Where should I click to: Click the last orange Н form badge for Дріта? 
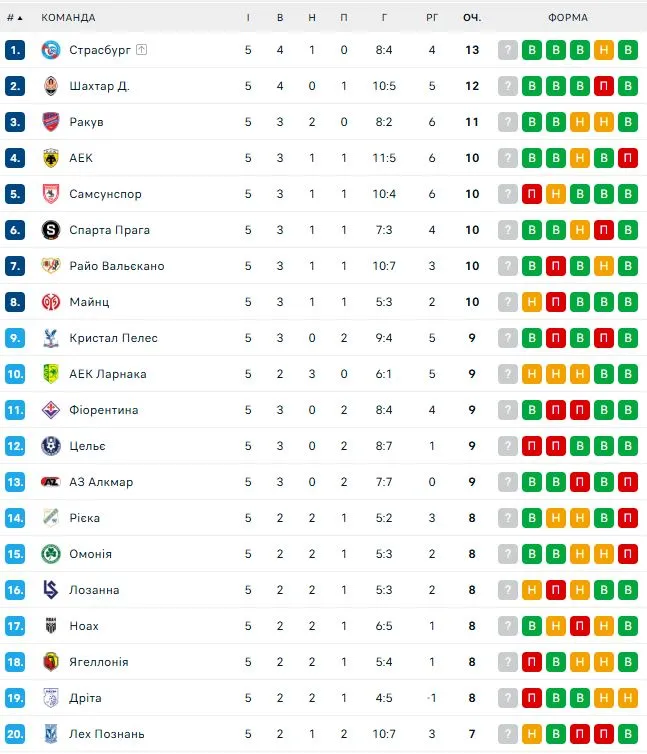628,698
